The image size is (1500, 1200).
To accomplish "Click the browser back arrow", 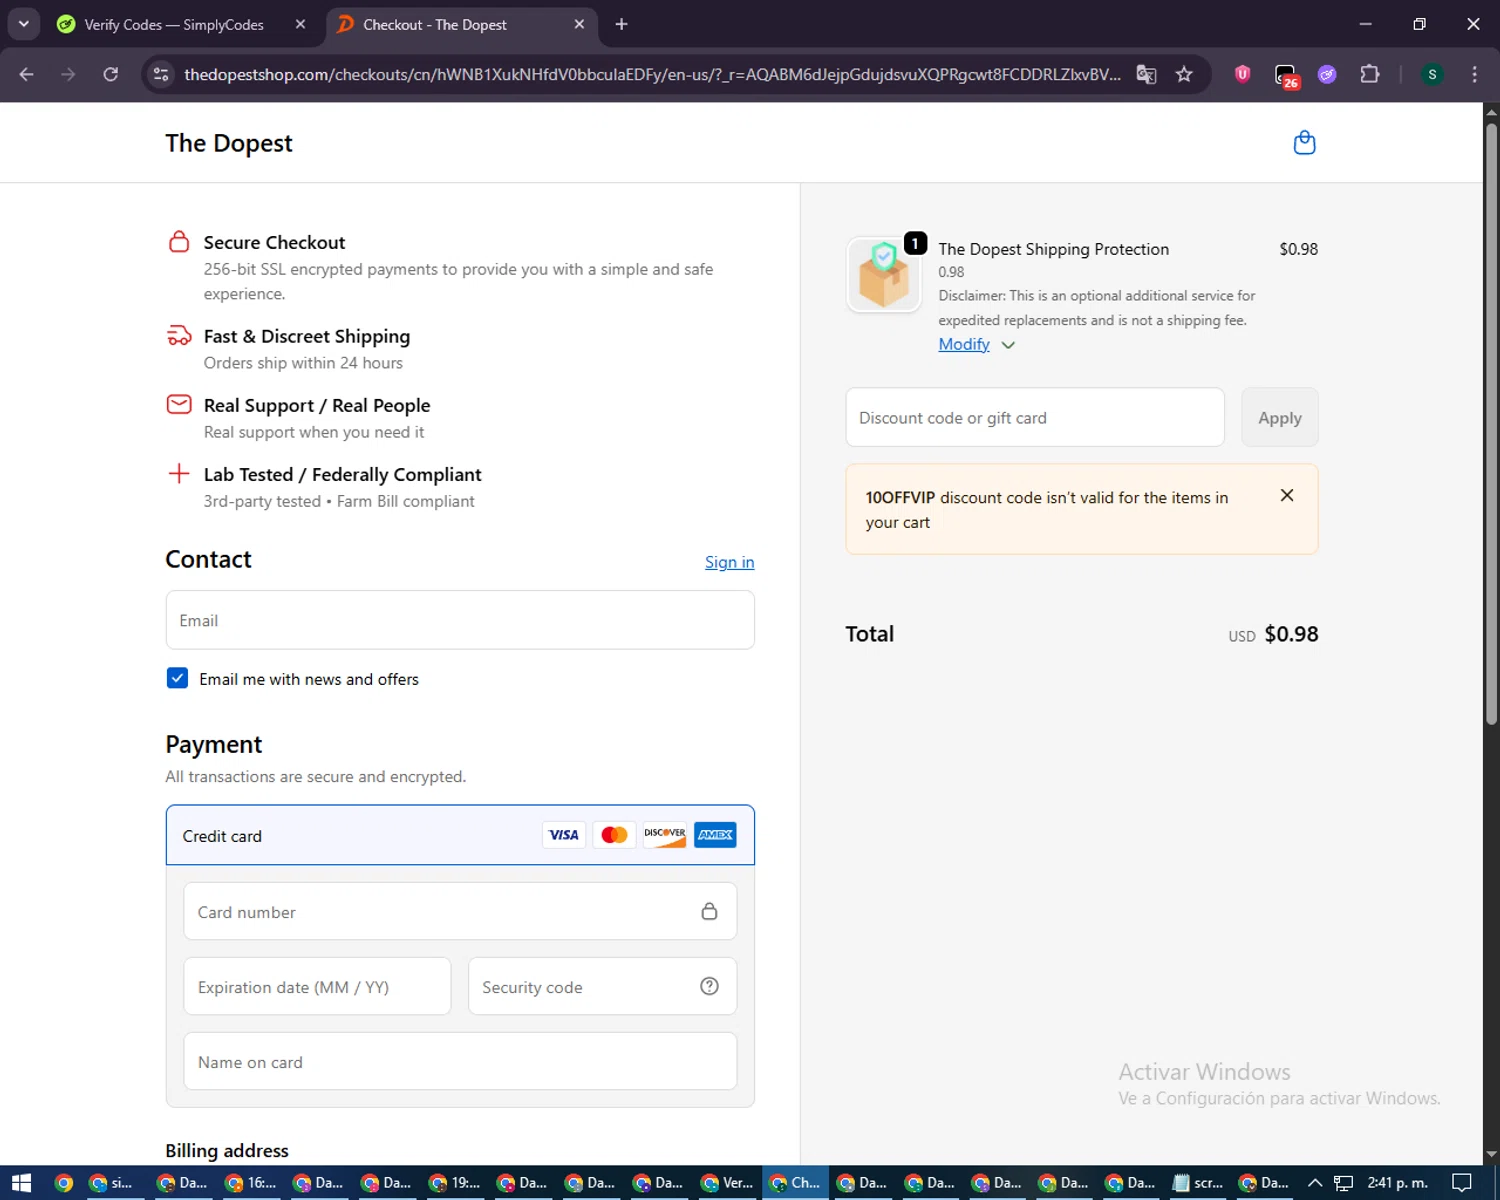I will pos(27,74).
